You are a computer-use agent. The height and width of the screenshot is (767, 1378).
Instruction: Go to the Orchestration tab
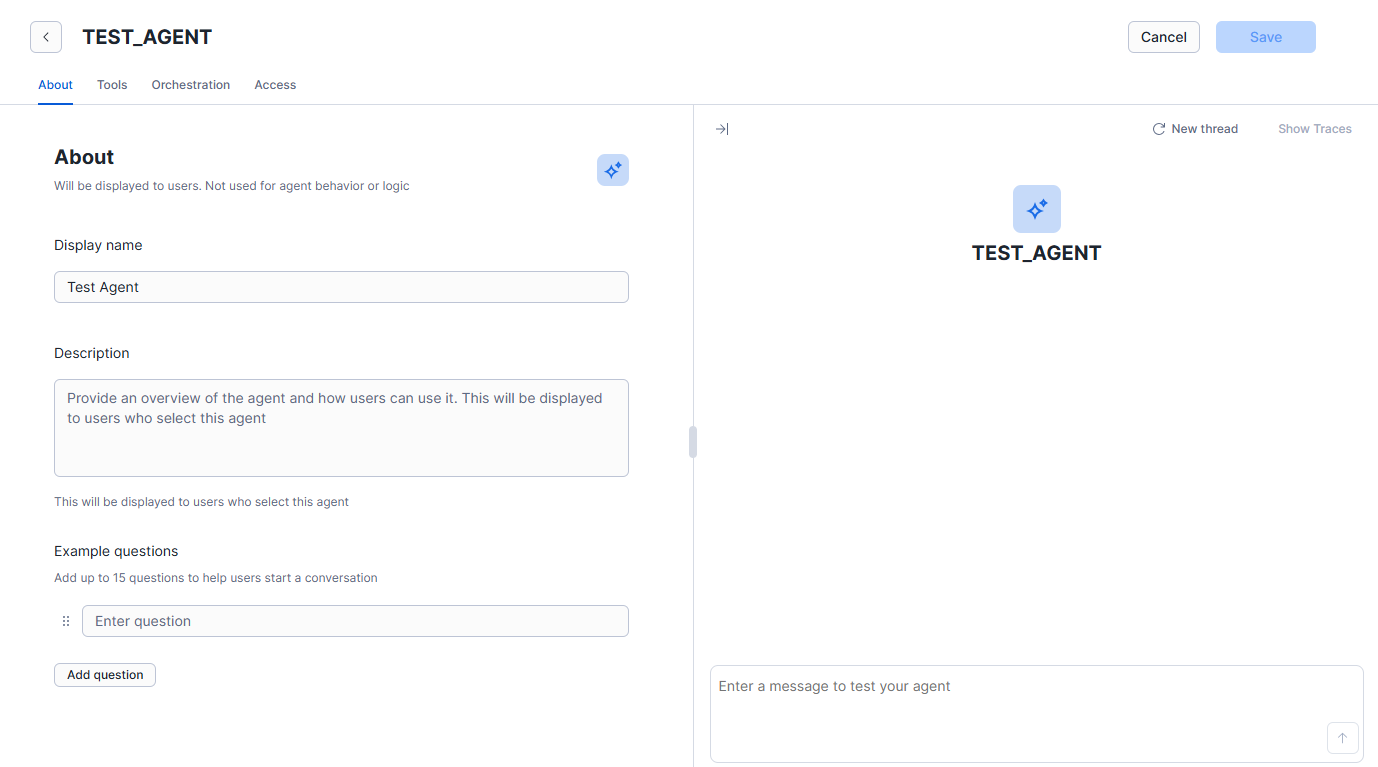pos(191,85)
